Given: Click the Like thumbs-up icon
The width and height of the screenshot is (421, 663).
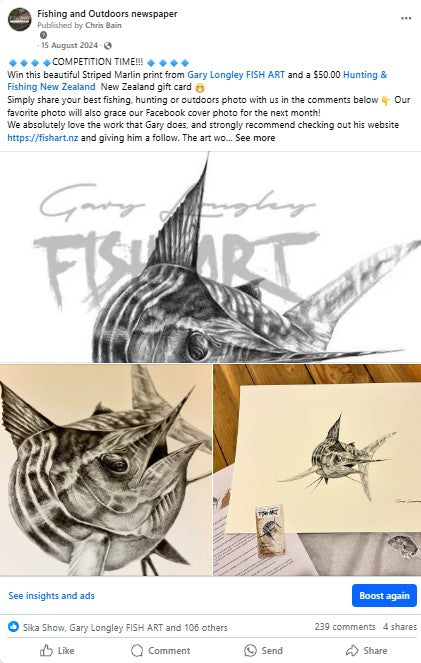Looking at the screenshot, I should (46, 650).
